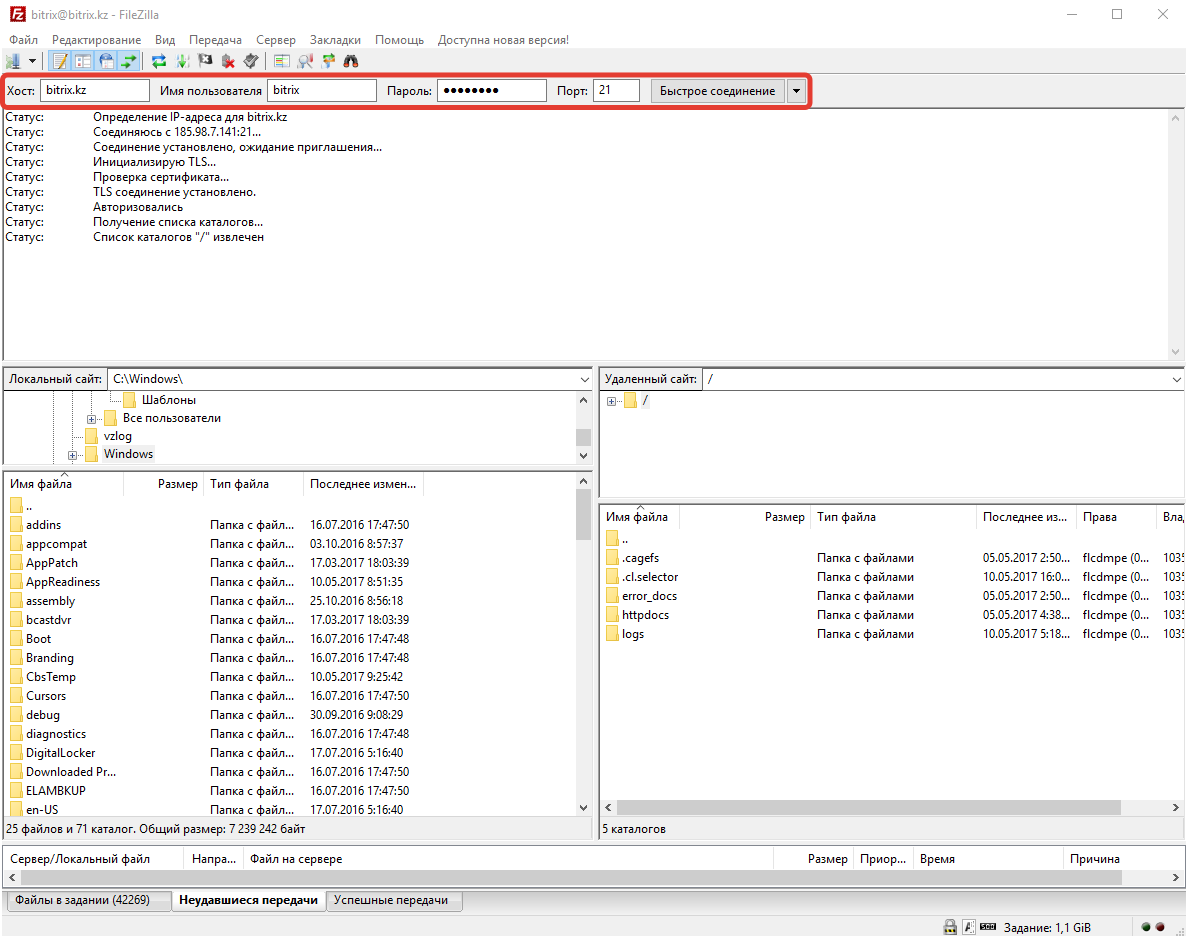Click the padlock encryption icon in status bar
This screenshot has height=936, width=1186.
pos(950,926)
